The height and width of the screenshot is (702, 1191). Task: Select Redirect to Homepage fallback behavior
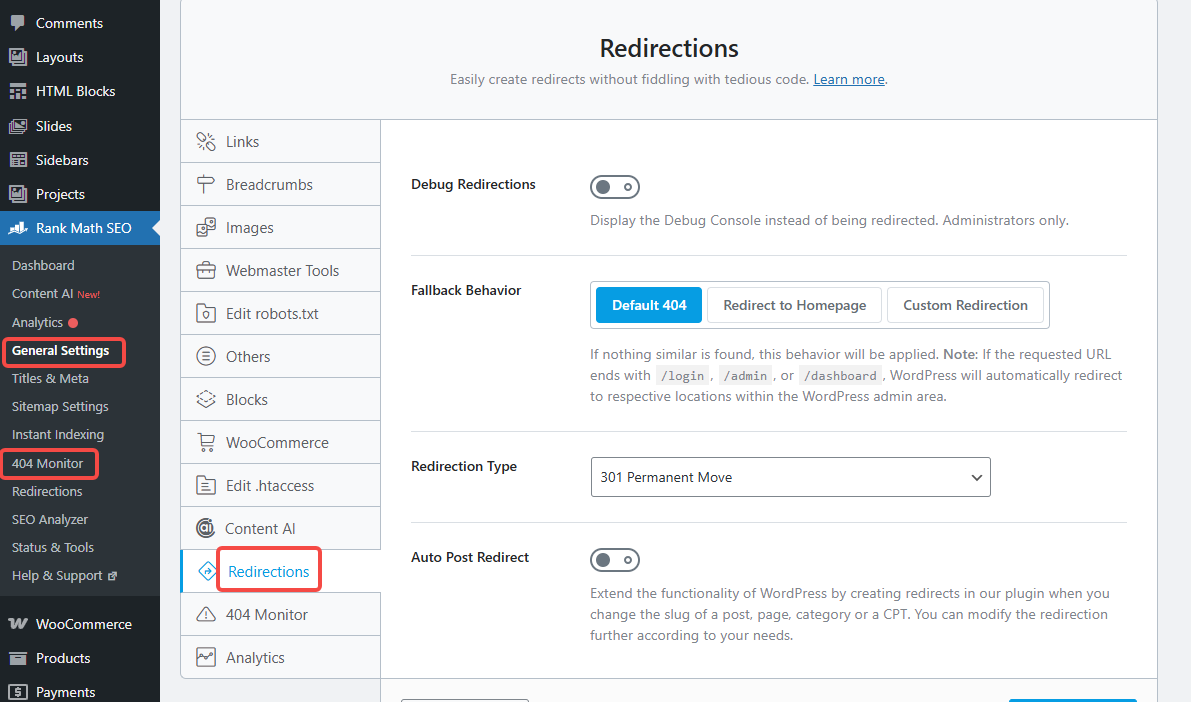(794, 305)
